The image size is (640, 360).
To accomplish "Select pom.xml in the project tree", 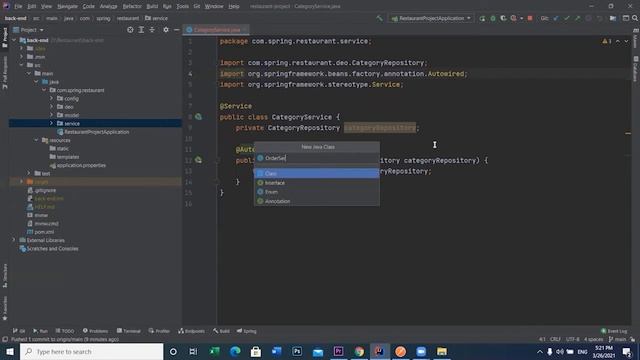I will point(44,232).
